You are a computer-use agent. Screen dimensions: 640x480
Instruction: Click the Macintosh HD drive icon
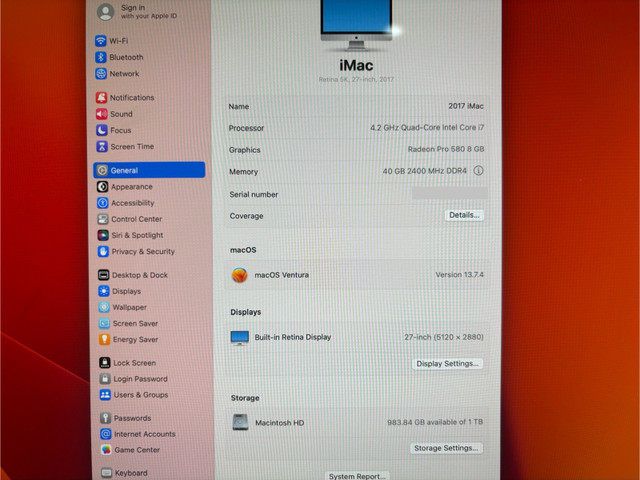(x=240, y=422)
